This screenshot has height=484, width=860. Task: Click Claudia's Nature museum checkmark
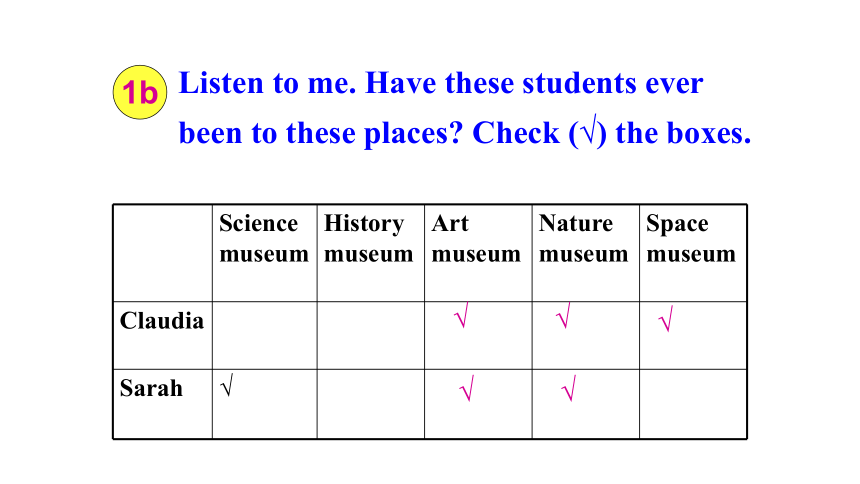(x=563, y=316)
